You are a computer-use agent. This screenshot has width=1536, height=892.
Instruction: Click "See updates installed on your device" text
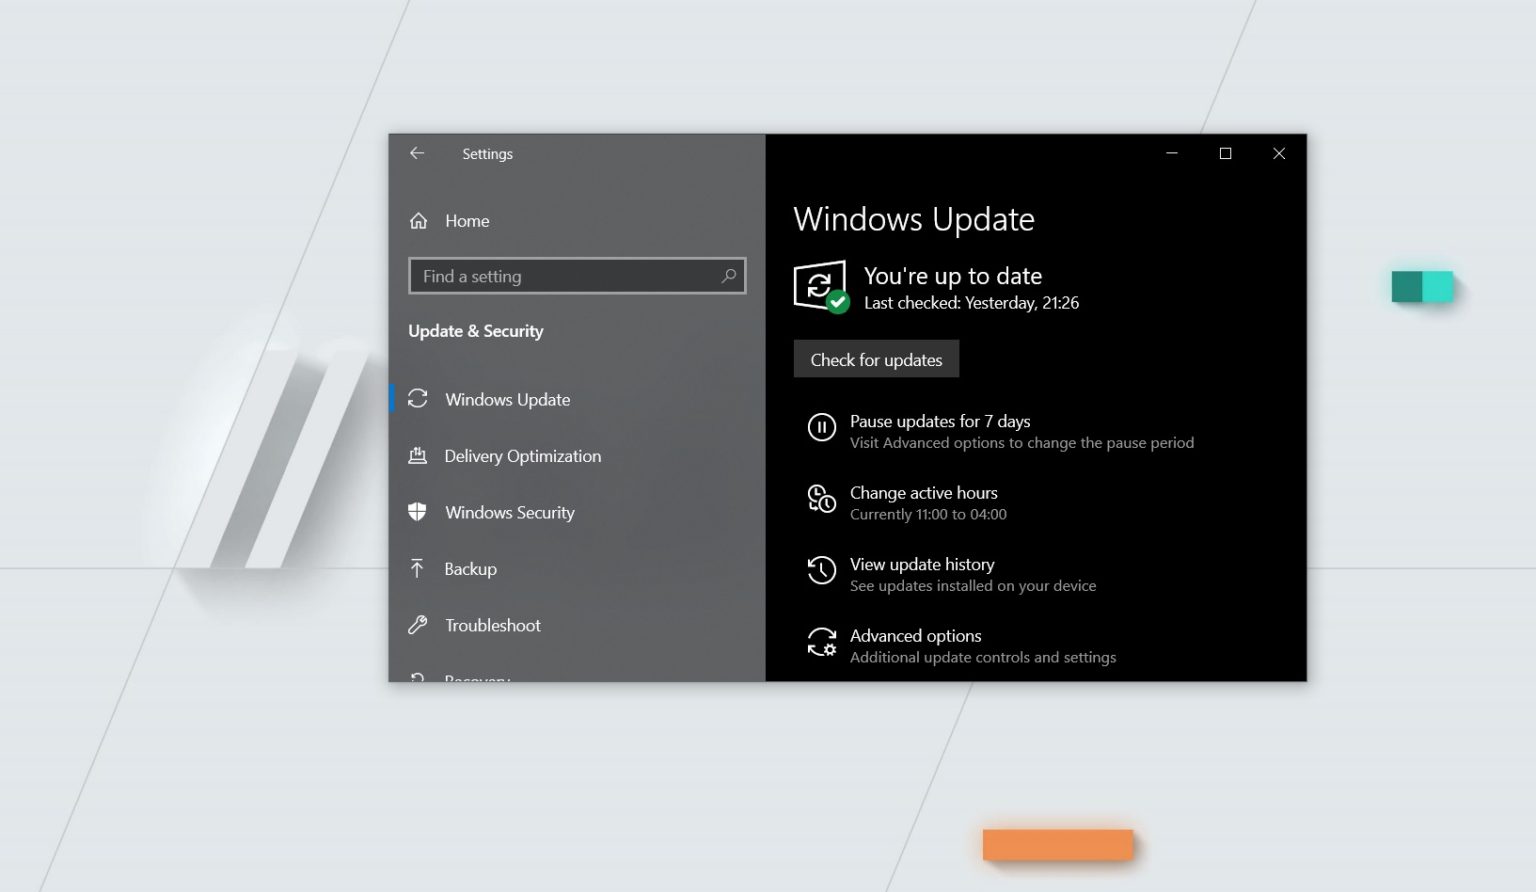(x=973, y=586)
